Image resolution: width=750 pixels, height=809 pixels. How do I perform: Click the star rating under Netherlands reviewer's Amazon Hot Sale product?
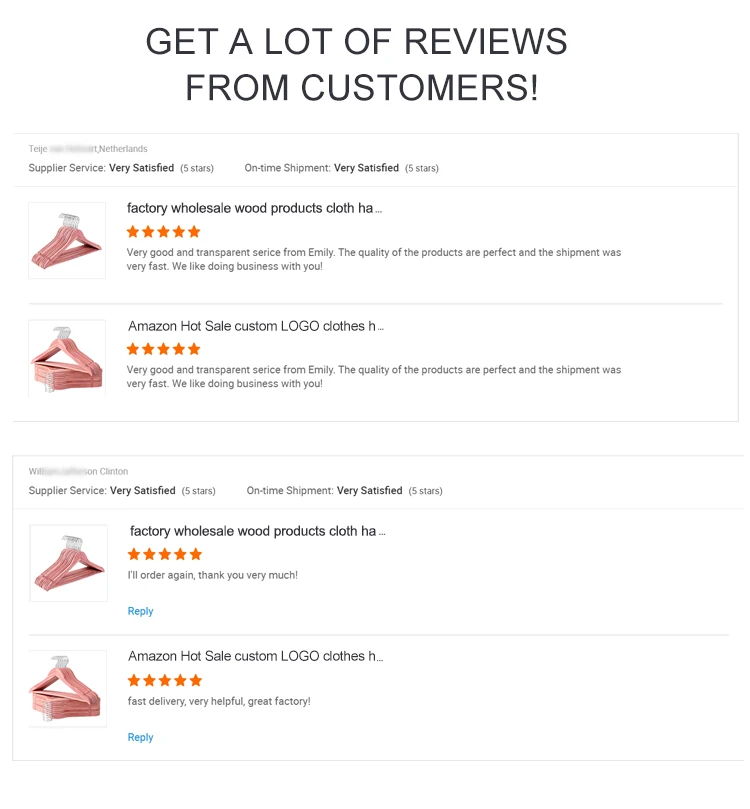[x=163, y=349]
